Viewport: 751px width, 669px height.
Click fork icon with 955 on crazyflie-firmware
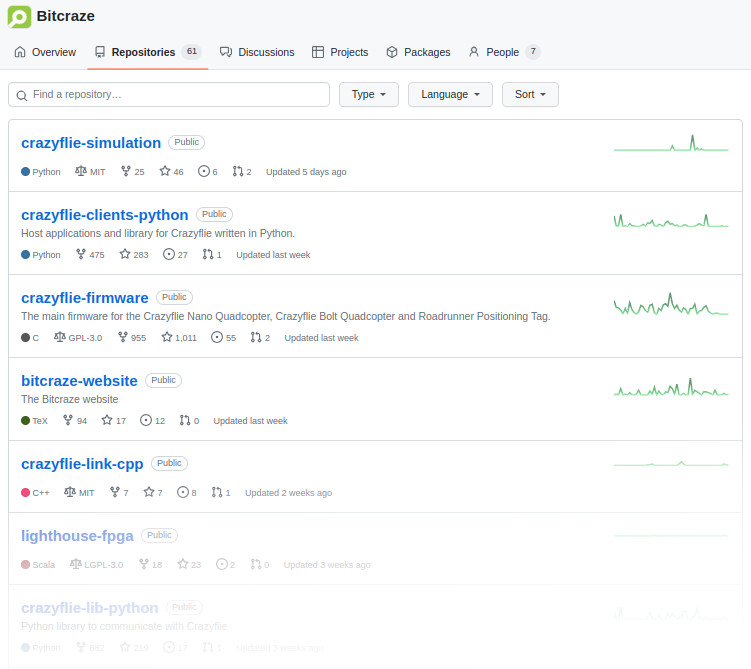pos(123,337)
